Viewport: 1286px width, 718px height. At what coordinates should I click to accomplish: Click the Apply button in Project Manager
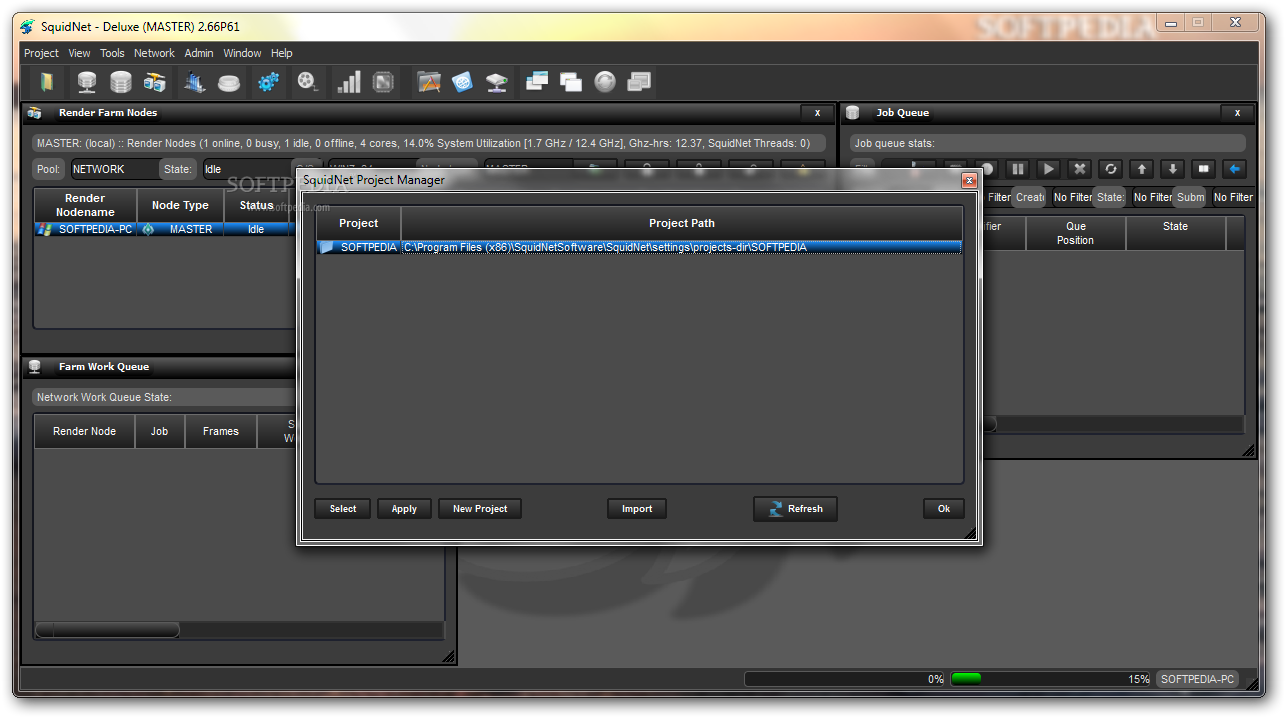click(x=404, y=509)
